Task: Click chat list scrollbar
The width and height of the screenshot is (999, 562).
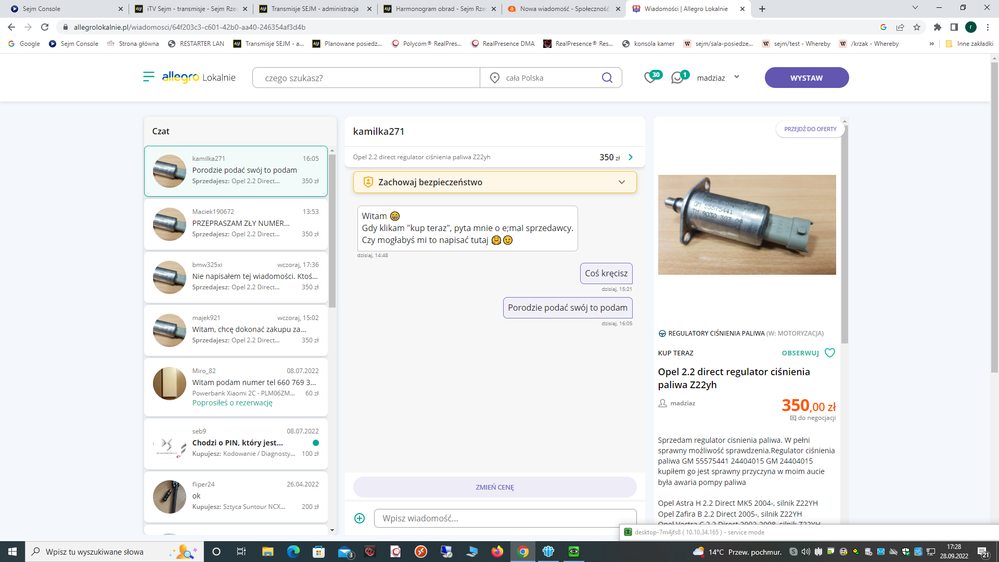Action: pos(332,229)
